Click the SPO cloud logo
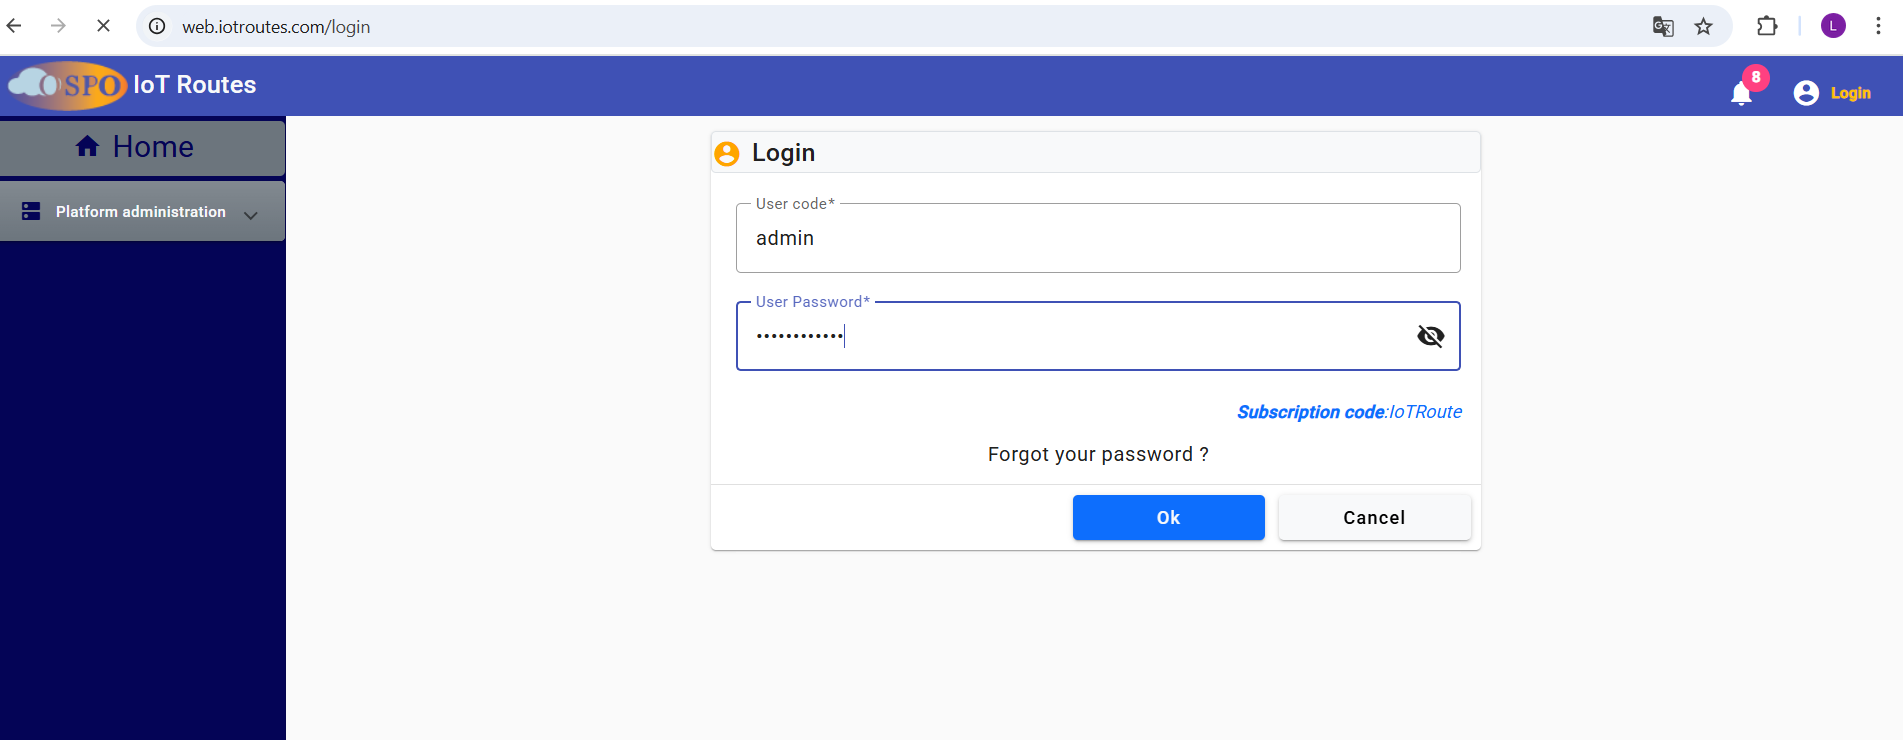 click(68, 86)
